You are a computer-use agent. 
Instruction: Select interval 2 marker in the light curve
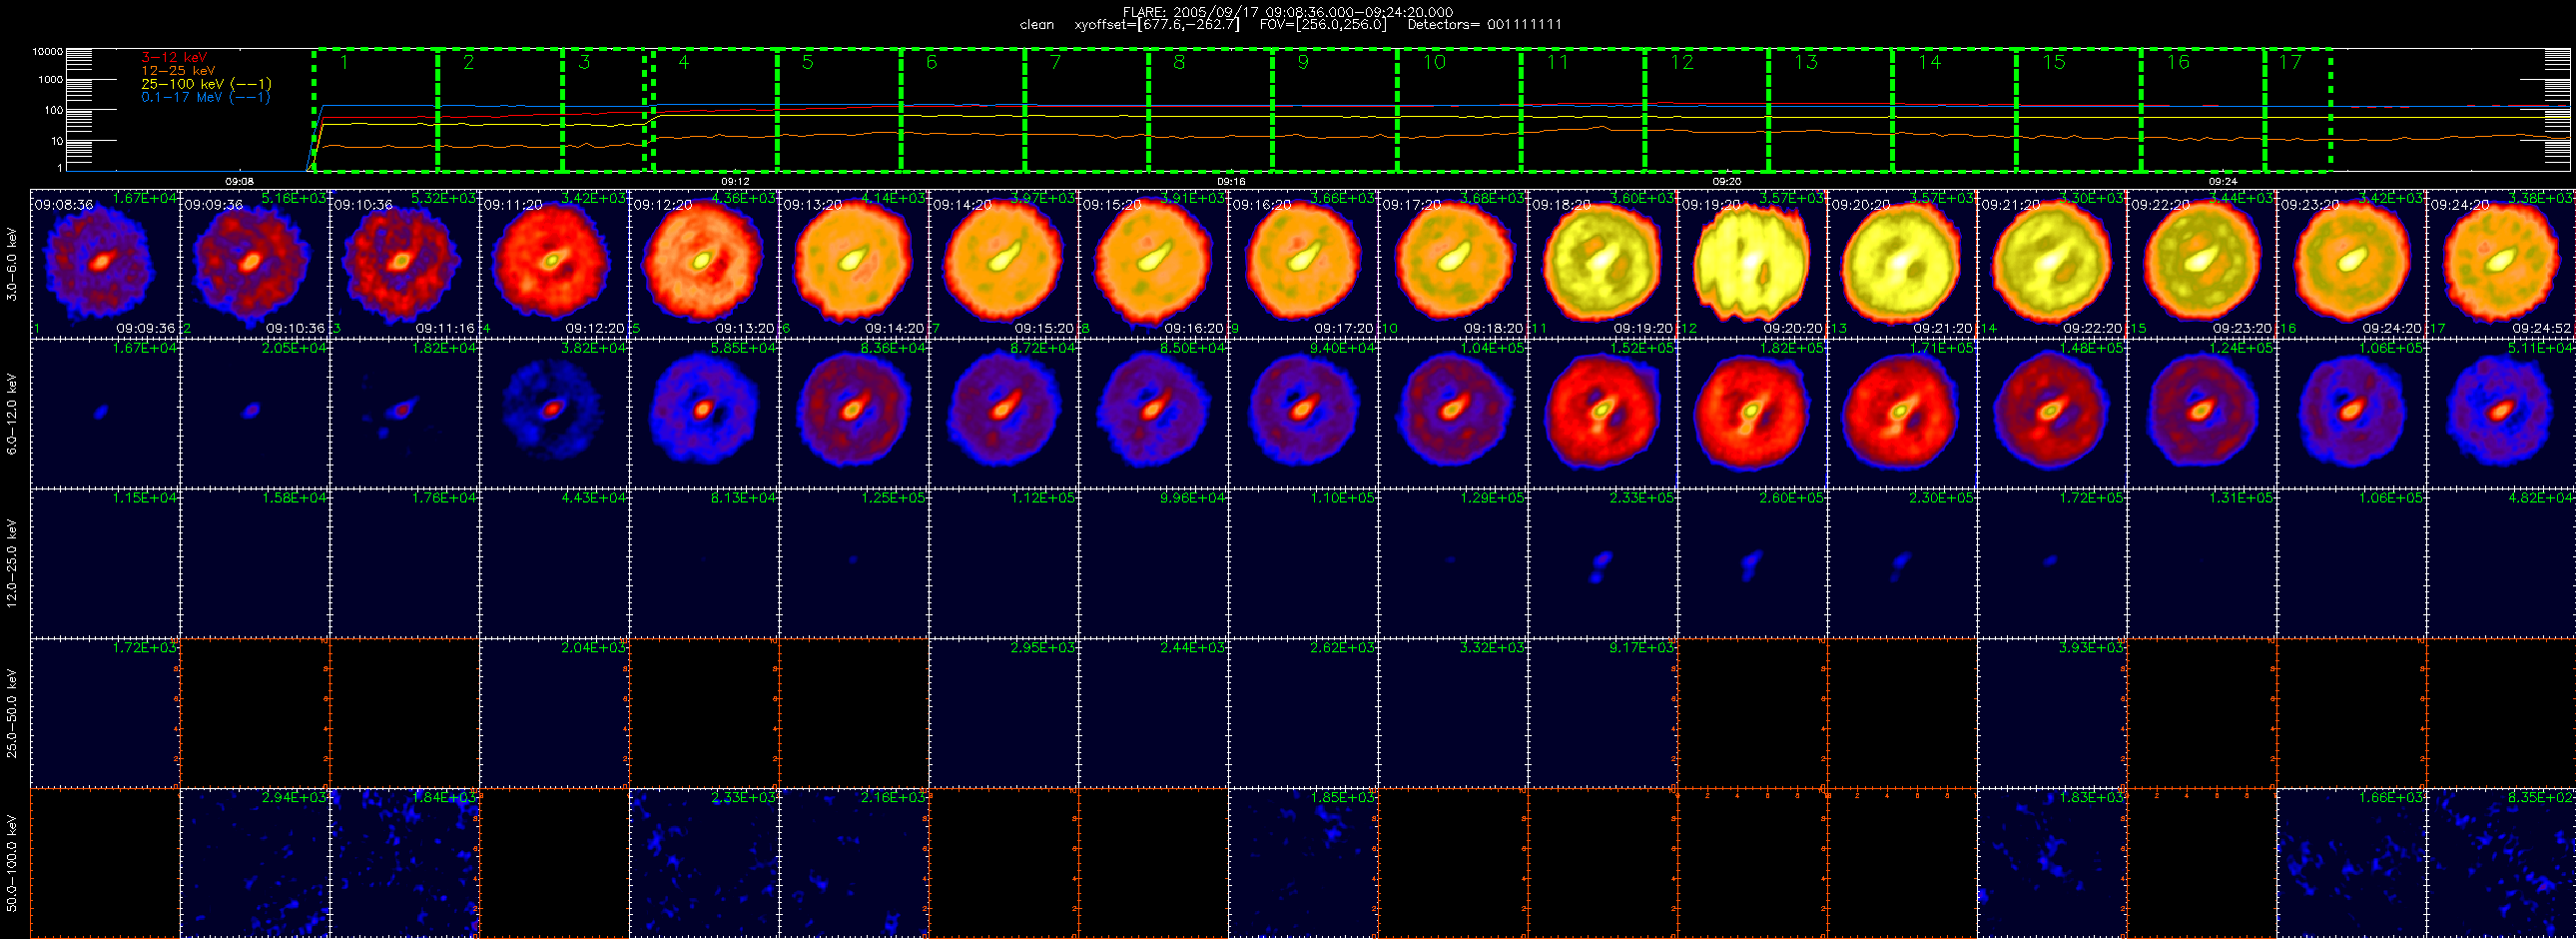pyautogui.click(x=468, y=62)
